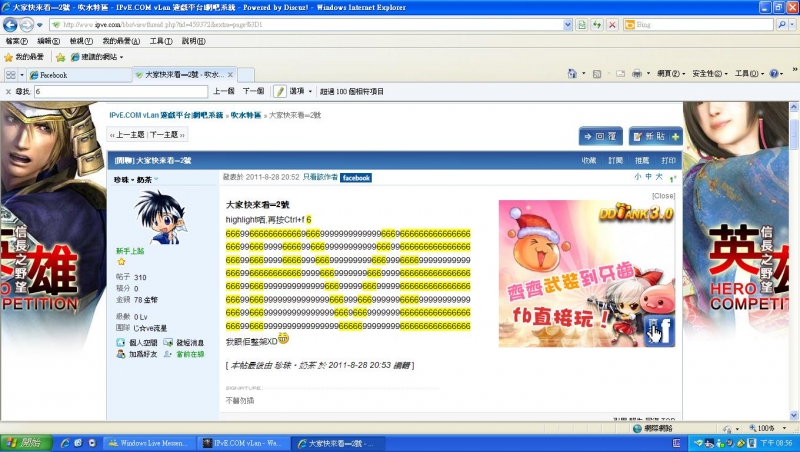Refresh the page with the green arrows icon
The width and height of the screenshot is (800, 452).
(597, 24)
